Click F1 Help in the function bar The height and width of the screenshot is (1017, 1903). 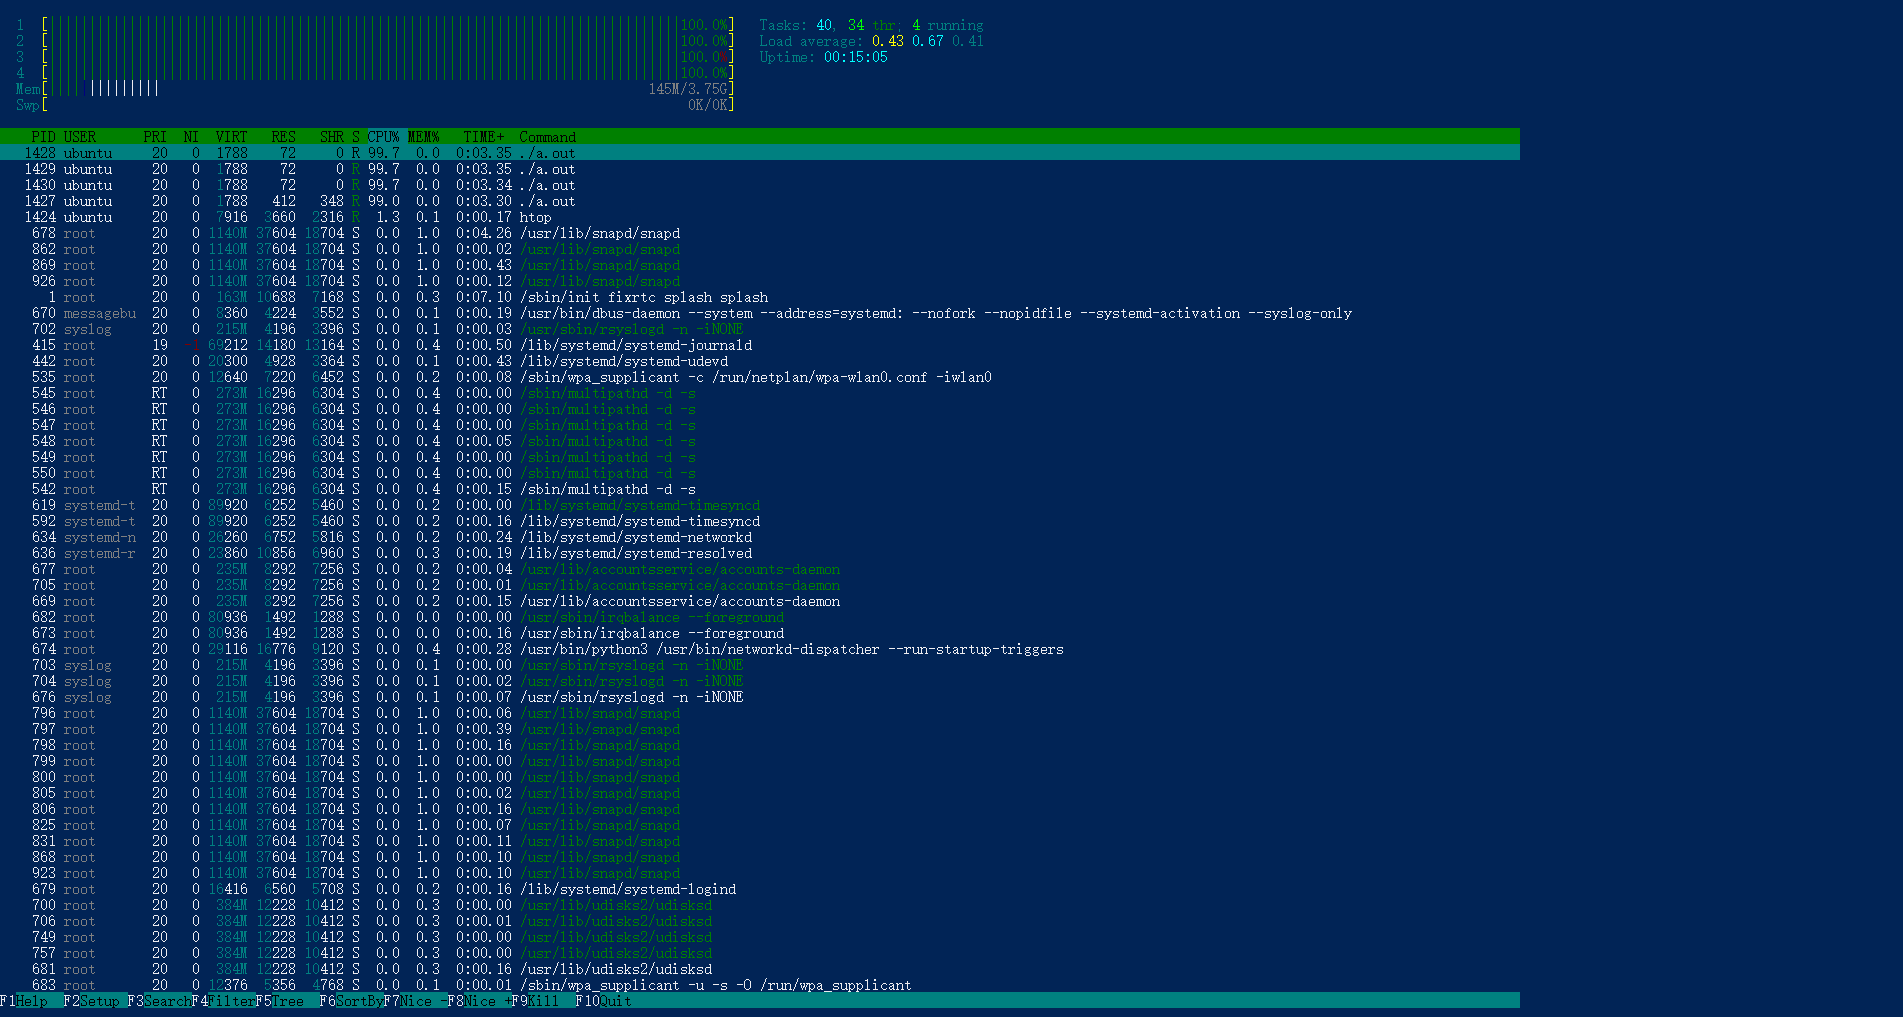(24, 1001)
